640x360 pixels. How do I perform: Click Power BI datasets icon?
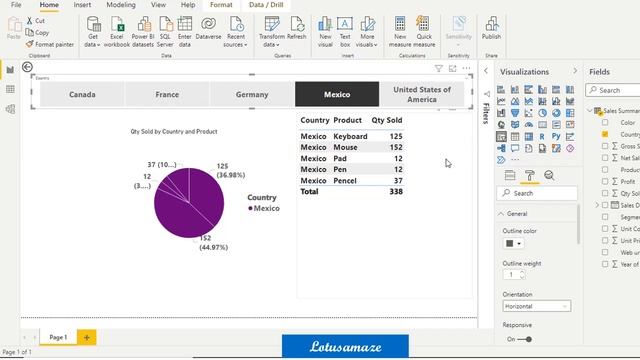143,24
